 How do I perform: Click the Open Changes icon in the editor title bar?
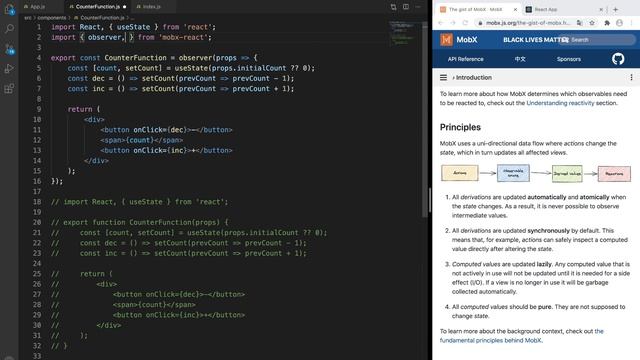coord(393,7)
